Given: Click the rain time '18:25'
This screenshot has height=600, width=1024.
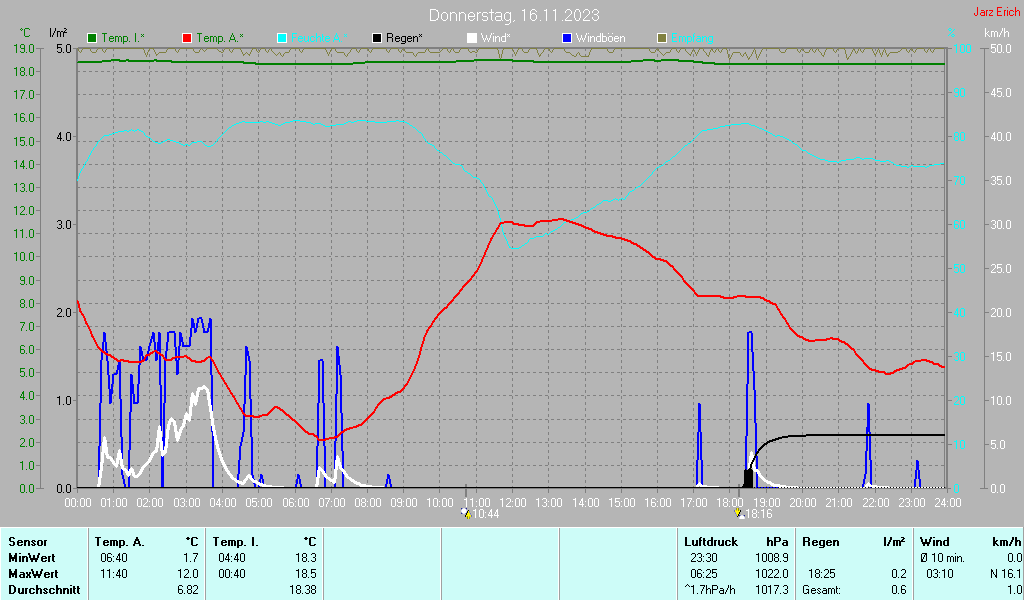Looking at the screenshot, I should pos(822,574).
